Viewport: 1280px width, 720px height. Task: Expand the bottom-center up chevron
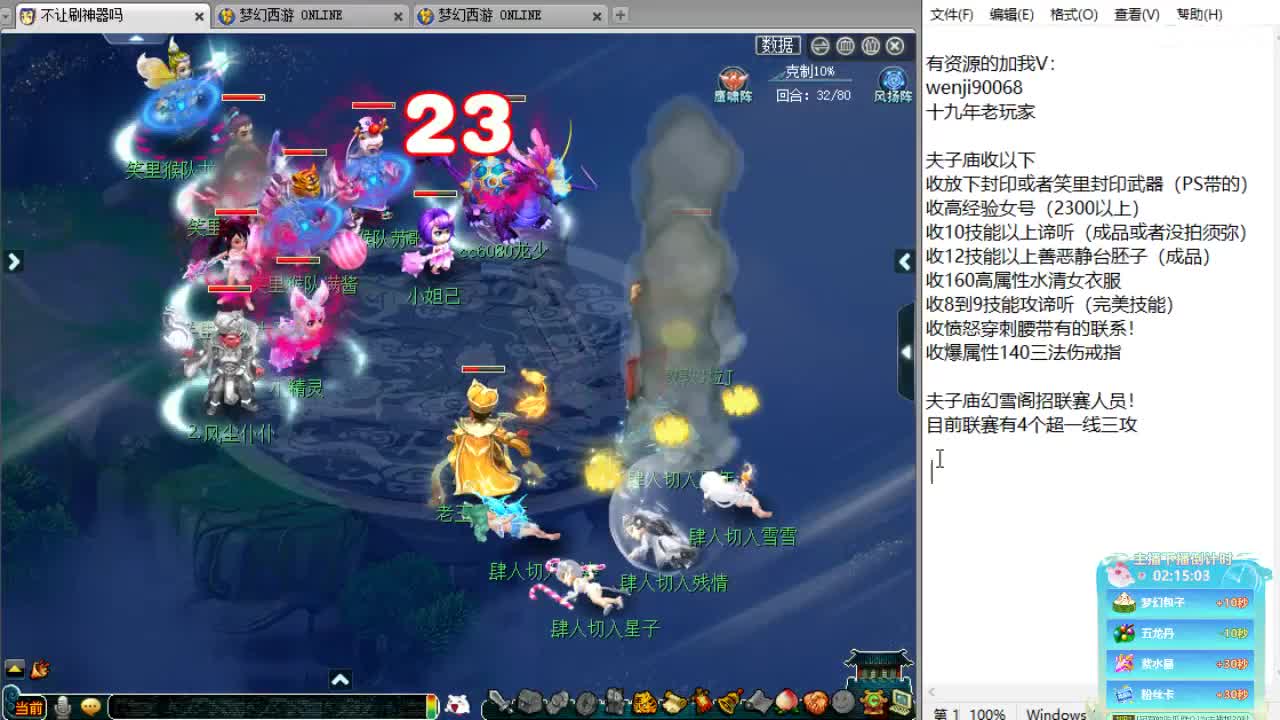coord(340,680)
